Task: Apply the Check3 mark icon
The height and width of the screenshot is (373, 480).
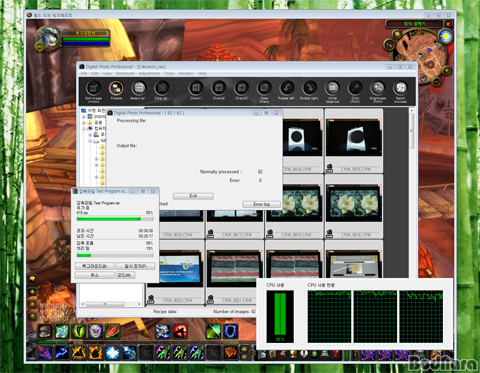Action: click(x=241, y=88)
